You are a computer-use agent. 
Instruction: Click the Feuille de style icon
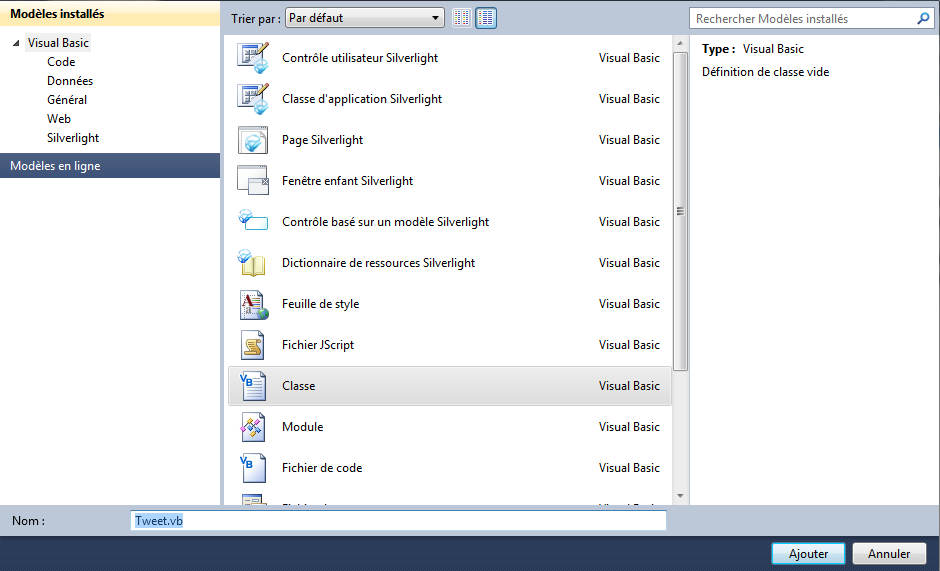pyautogui.click(x=253, y=304)
